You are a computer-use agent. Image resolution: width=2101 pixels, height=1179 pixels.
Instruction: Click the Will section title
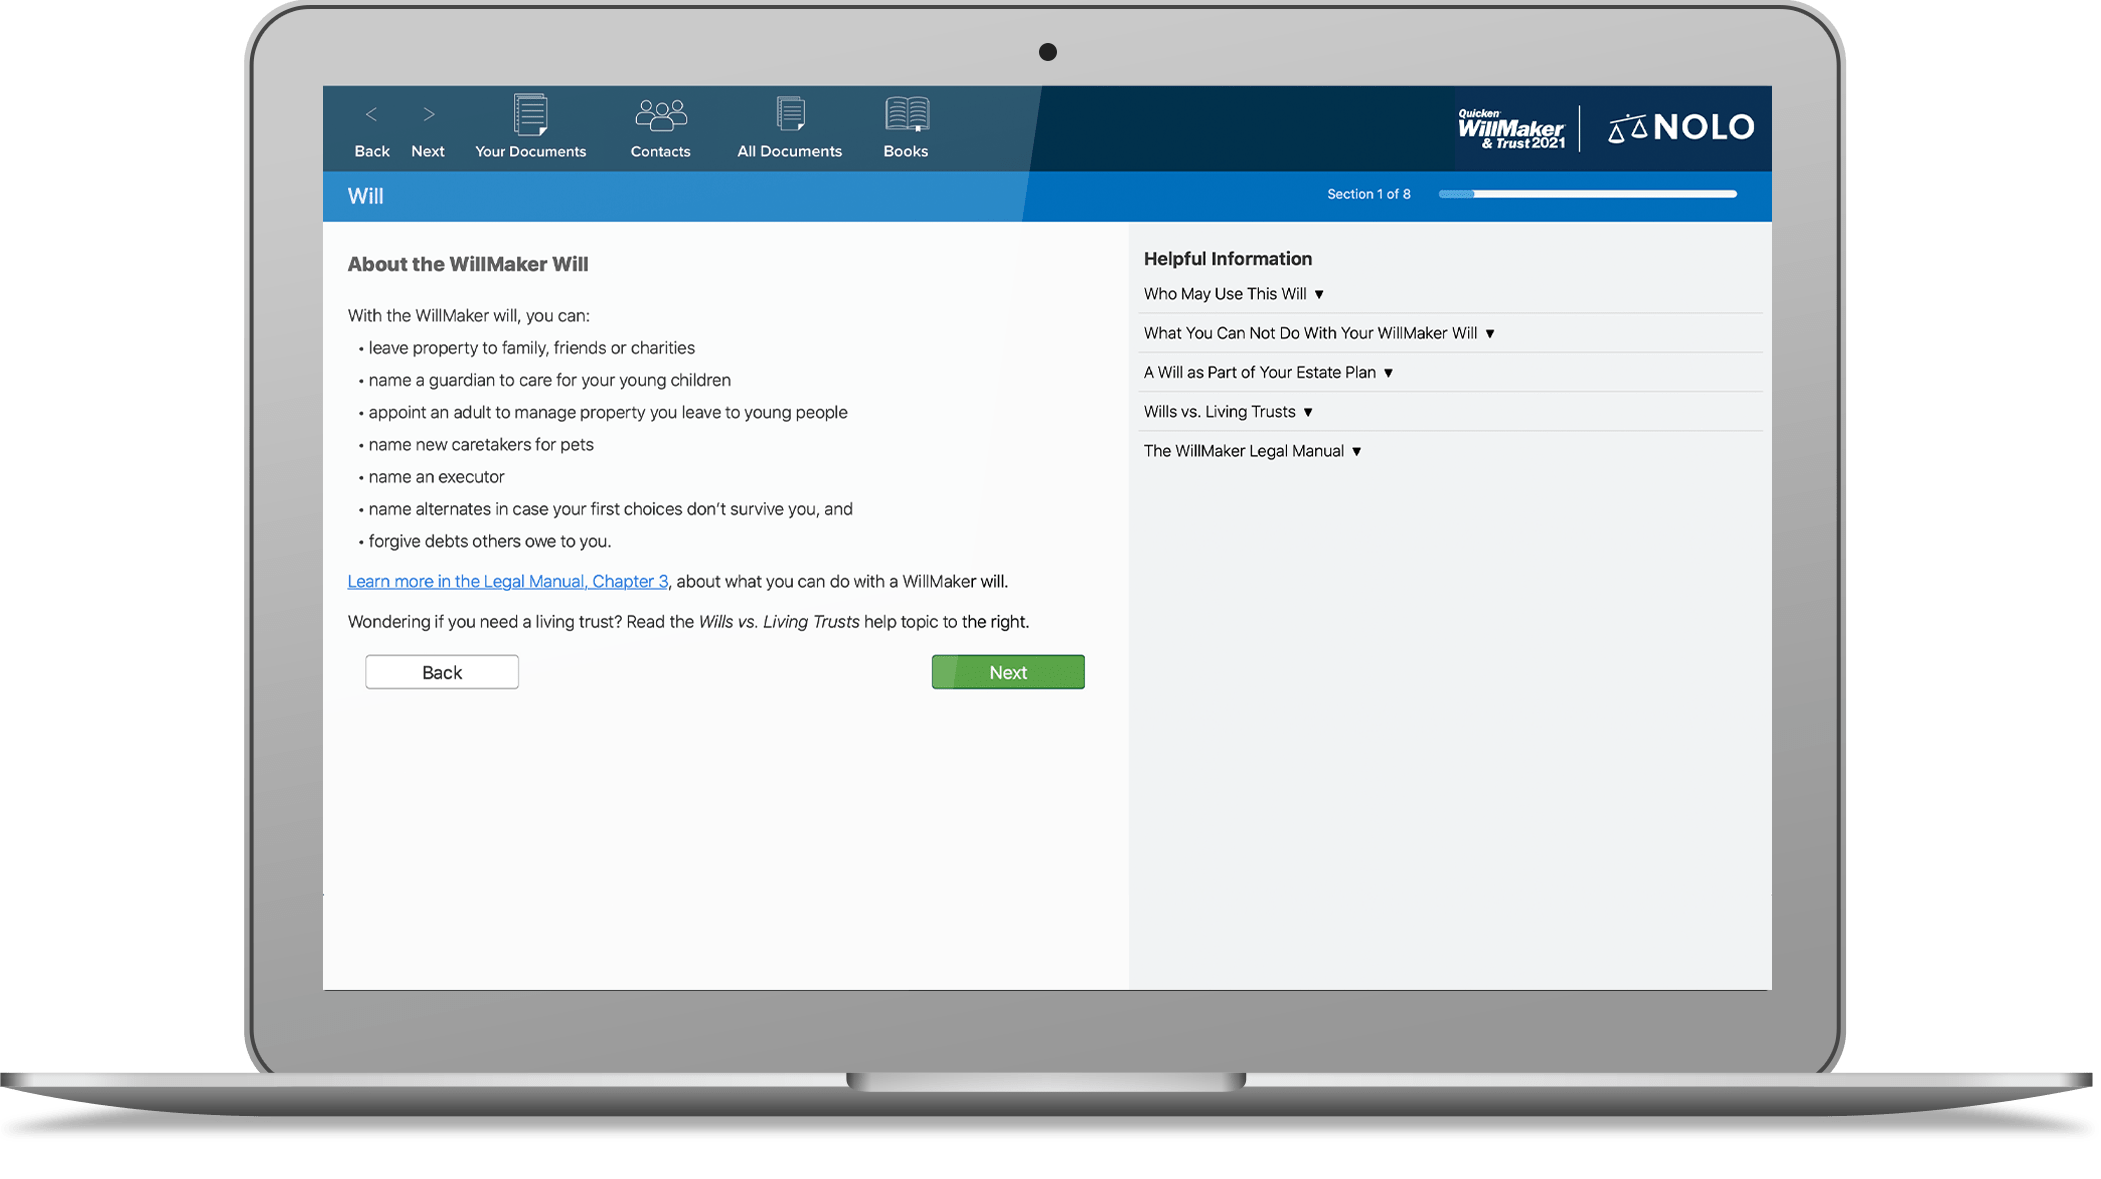coord(365,196)
